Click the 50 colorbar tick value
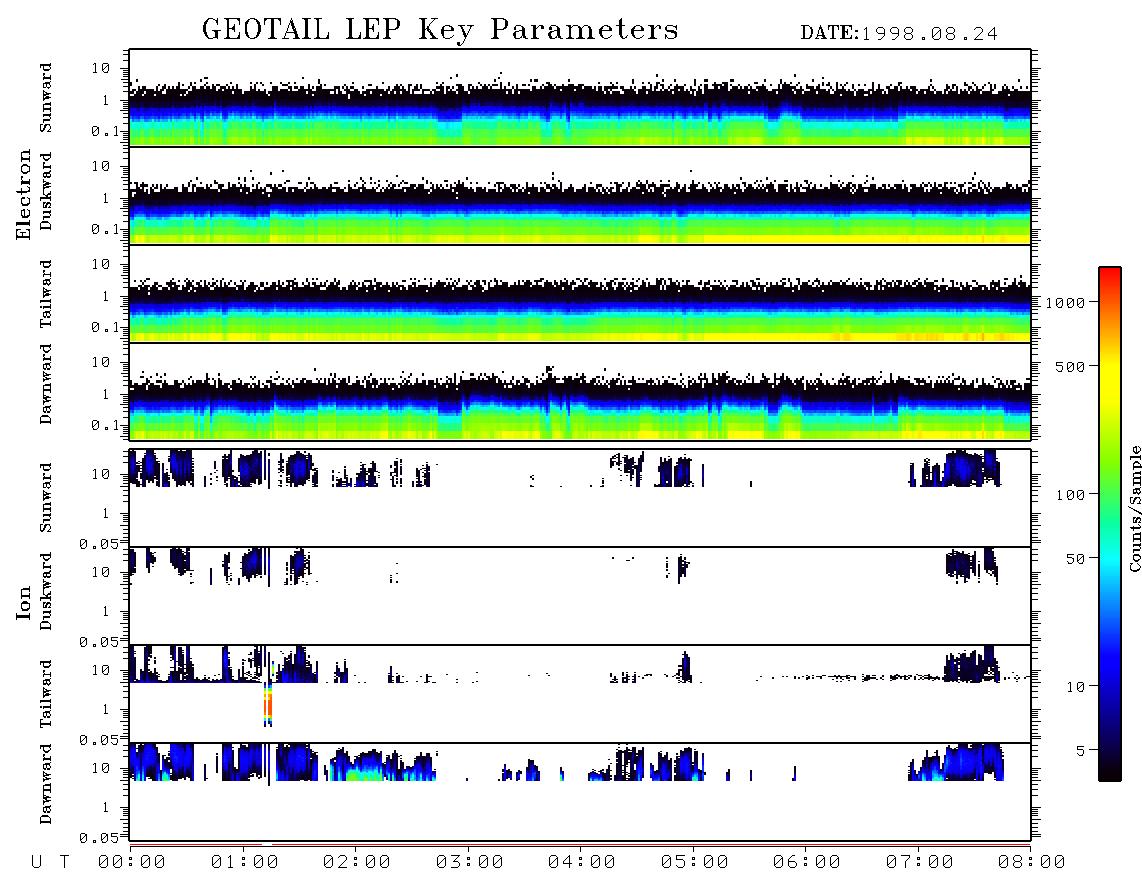Image resolution: width=1142 pixels, height=880 pixels. pyautogui.click(x=1075, y=559)
